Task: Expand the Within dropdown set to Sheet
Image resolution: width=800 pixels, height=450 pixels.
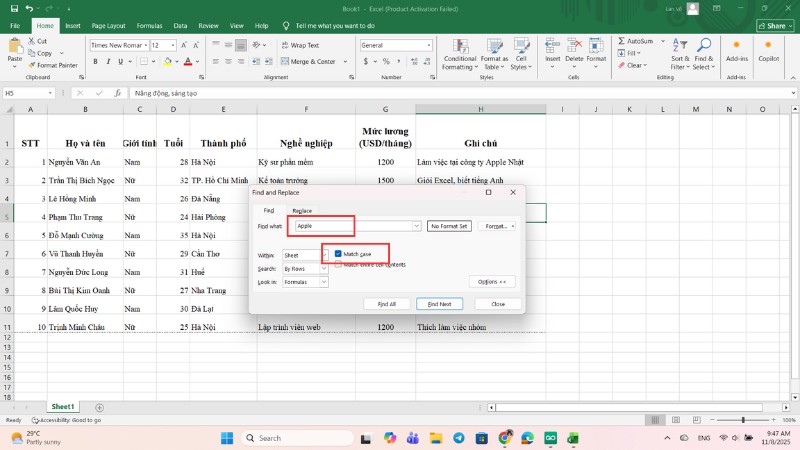Action: pos(324,256)
